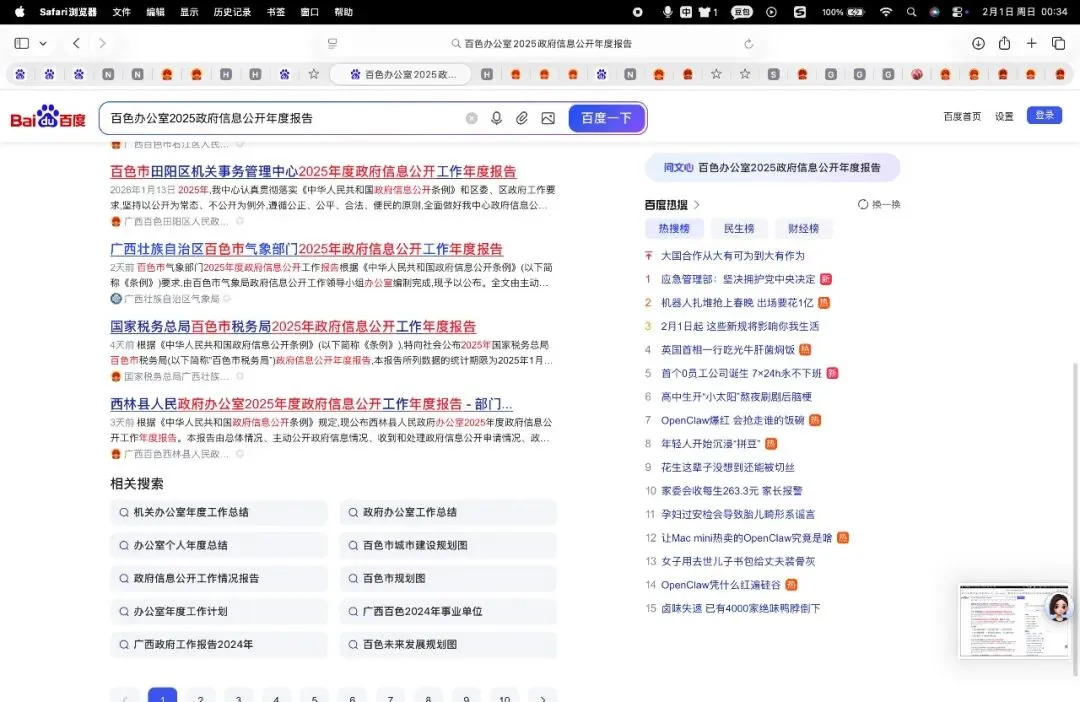Go to results page 2
The width and height of the screenshot is (1080, 702).
[200, 696]
